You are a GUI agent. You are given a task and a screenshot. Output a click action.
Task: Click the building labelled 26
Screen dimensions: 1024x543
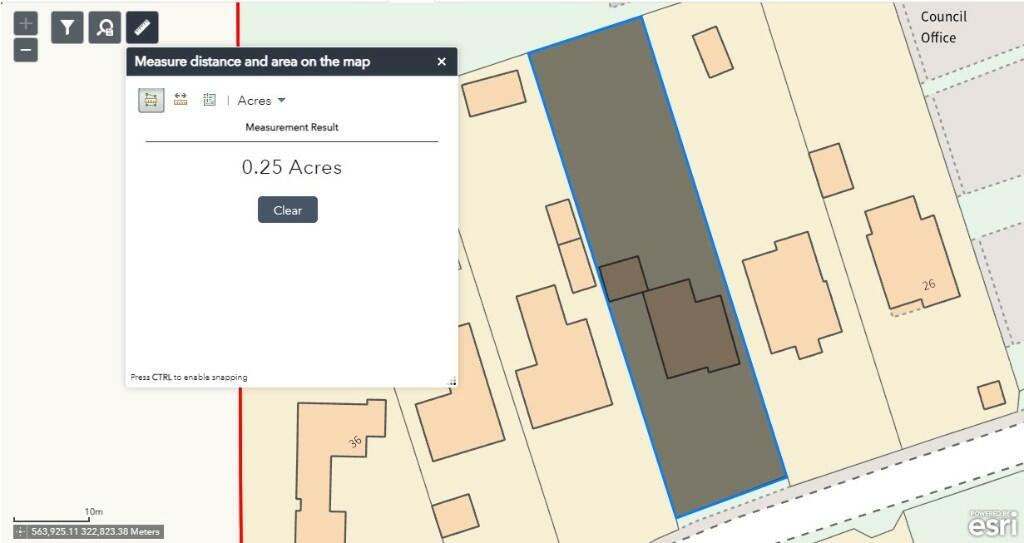[x=912, y=254]
